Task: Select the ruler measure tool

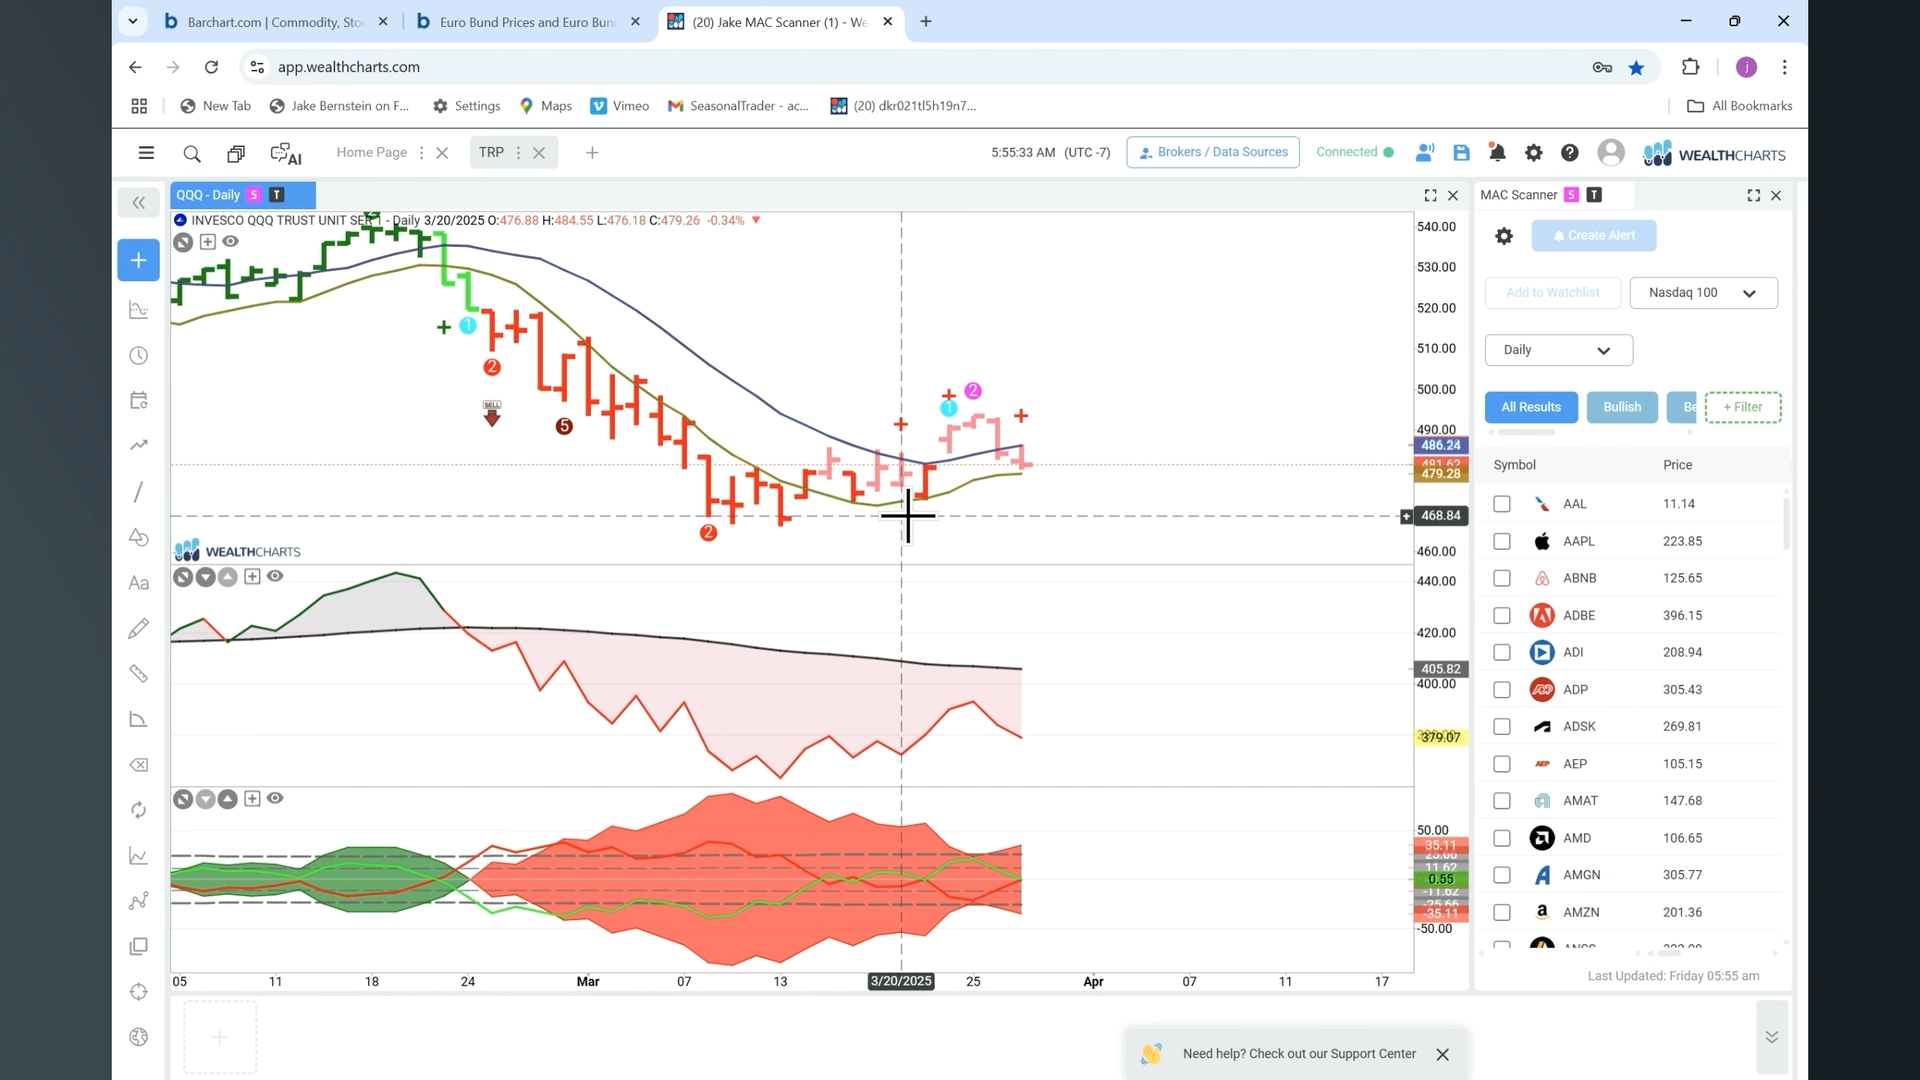Action: [139, 674]
